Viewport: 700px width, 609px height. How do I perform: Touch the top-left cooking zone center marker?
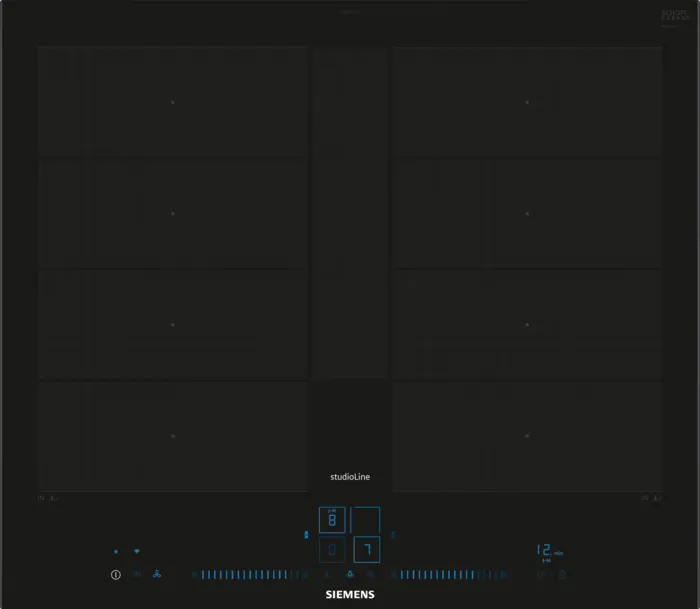pos(172,102)
